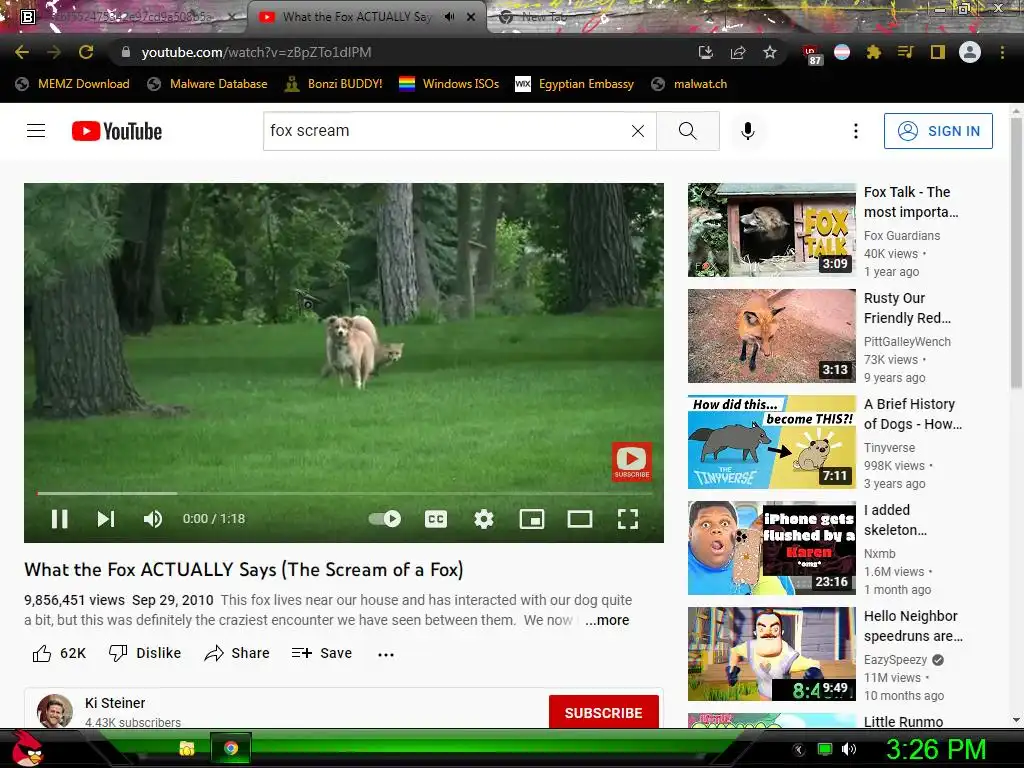This screenshot has height=768, width=1024.
Task: Skip to the next video
Action: coord(106,519)
